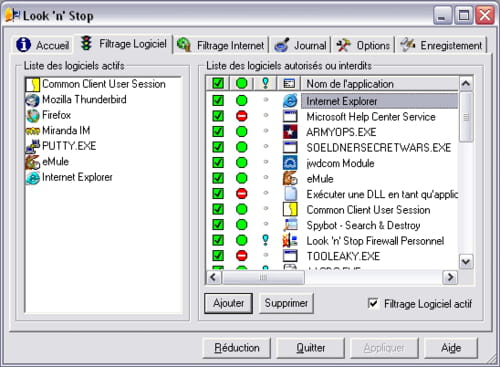Image resolution: width=500 pixels, height=367 pixels.
Task: Click the eMule icon in active software list
Action: [x=32, y=162]
